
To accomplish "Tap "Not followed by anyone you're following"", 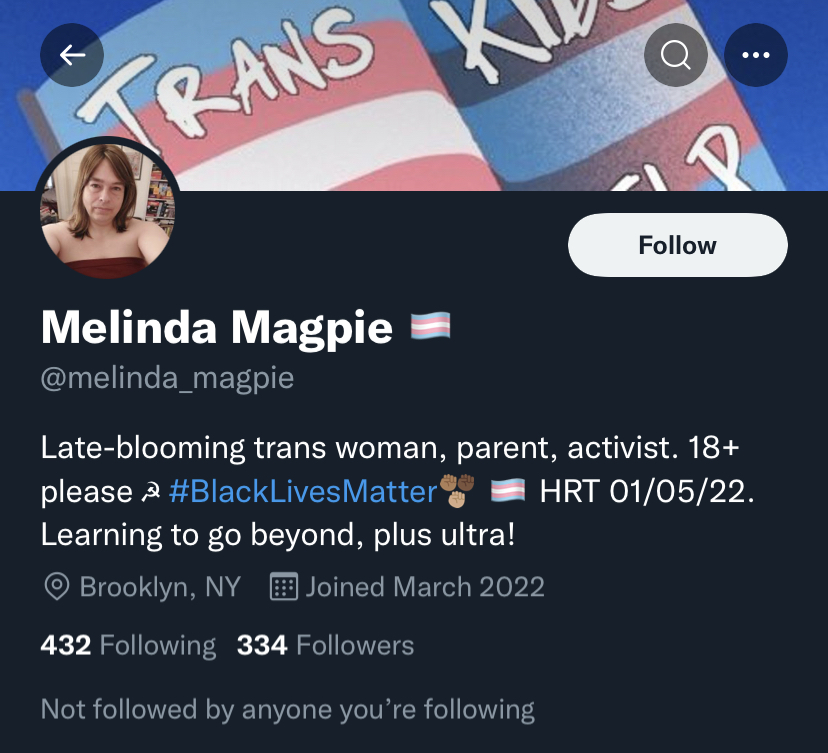I will 287,710.
